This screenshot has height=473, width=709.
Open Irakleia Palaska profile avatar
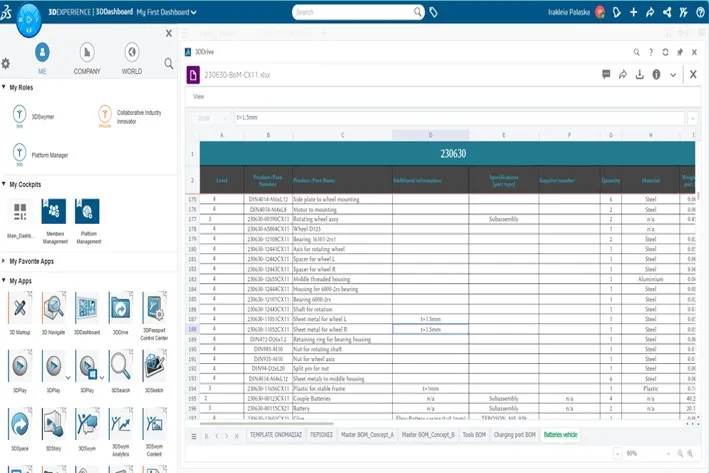coord(600,12)
